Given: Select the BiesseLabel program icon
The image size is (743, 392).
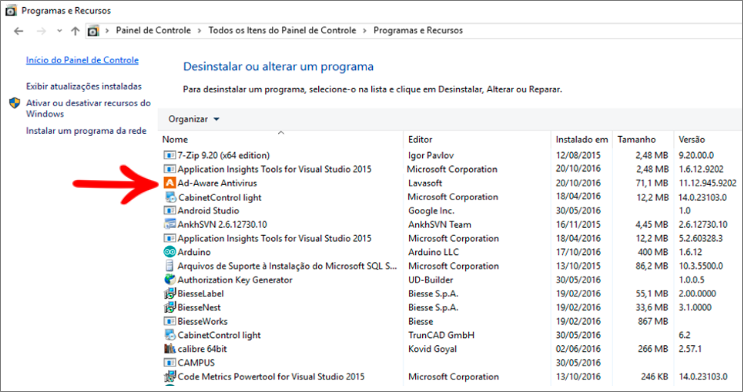Looking at the screenshot, I should click(169, 293).
